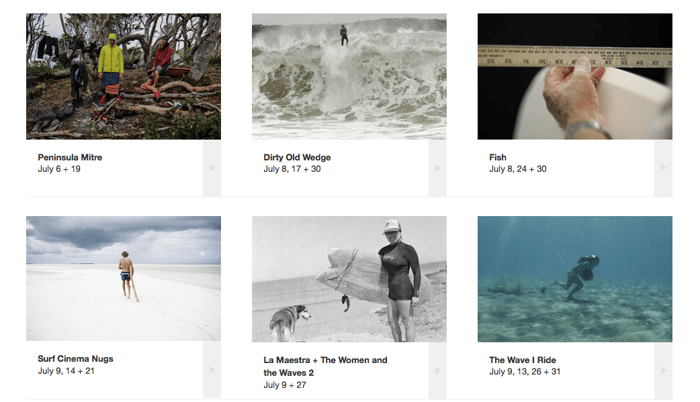Image resolution: width=700 pixels, height=402 pixels.
Task: Click the arrow icon next to Fish
Action: [663, 168]
